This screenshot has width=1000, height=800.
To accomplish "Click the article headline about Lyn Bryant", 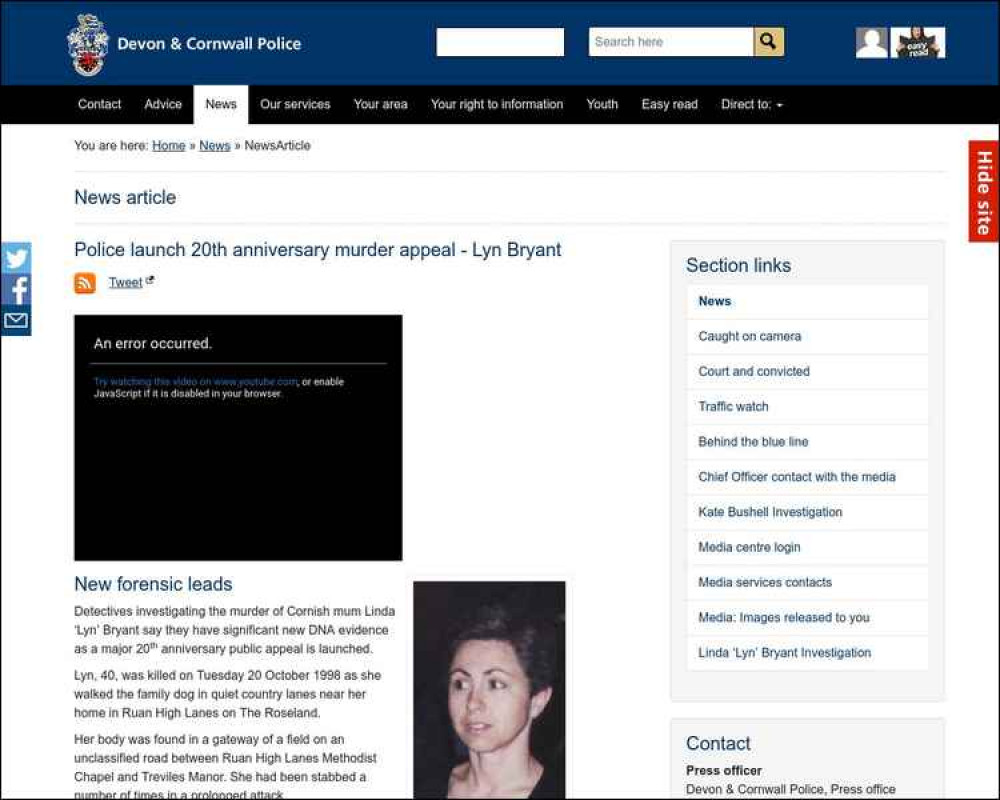I will coord(318,249).
